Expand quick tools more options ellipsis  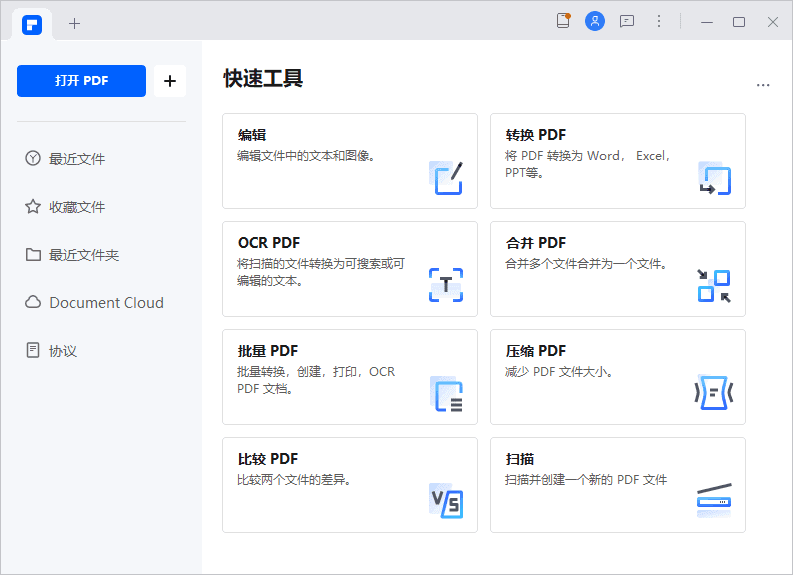click(763, 86)
